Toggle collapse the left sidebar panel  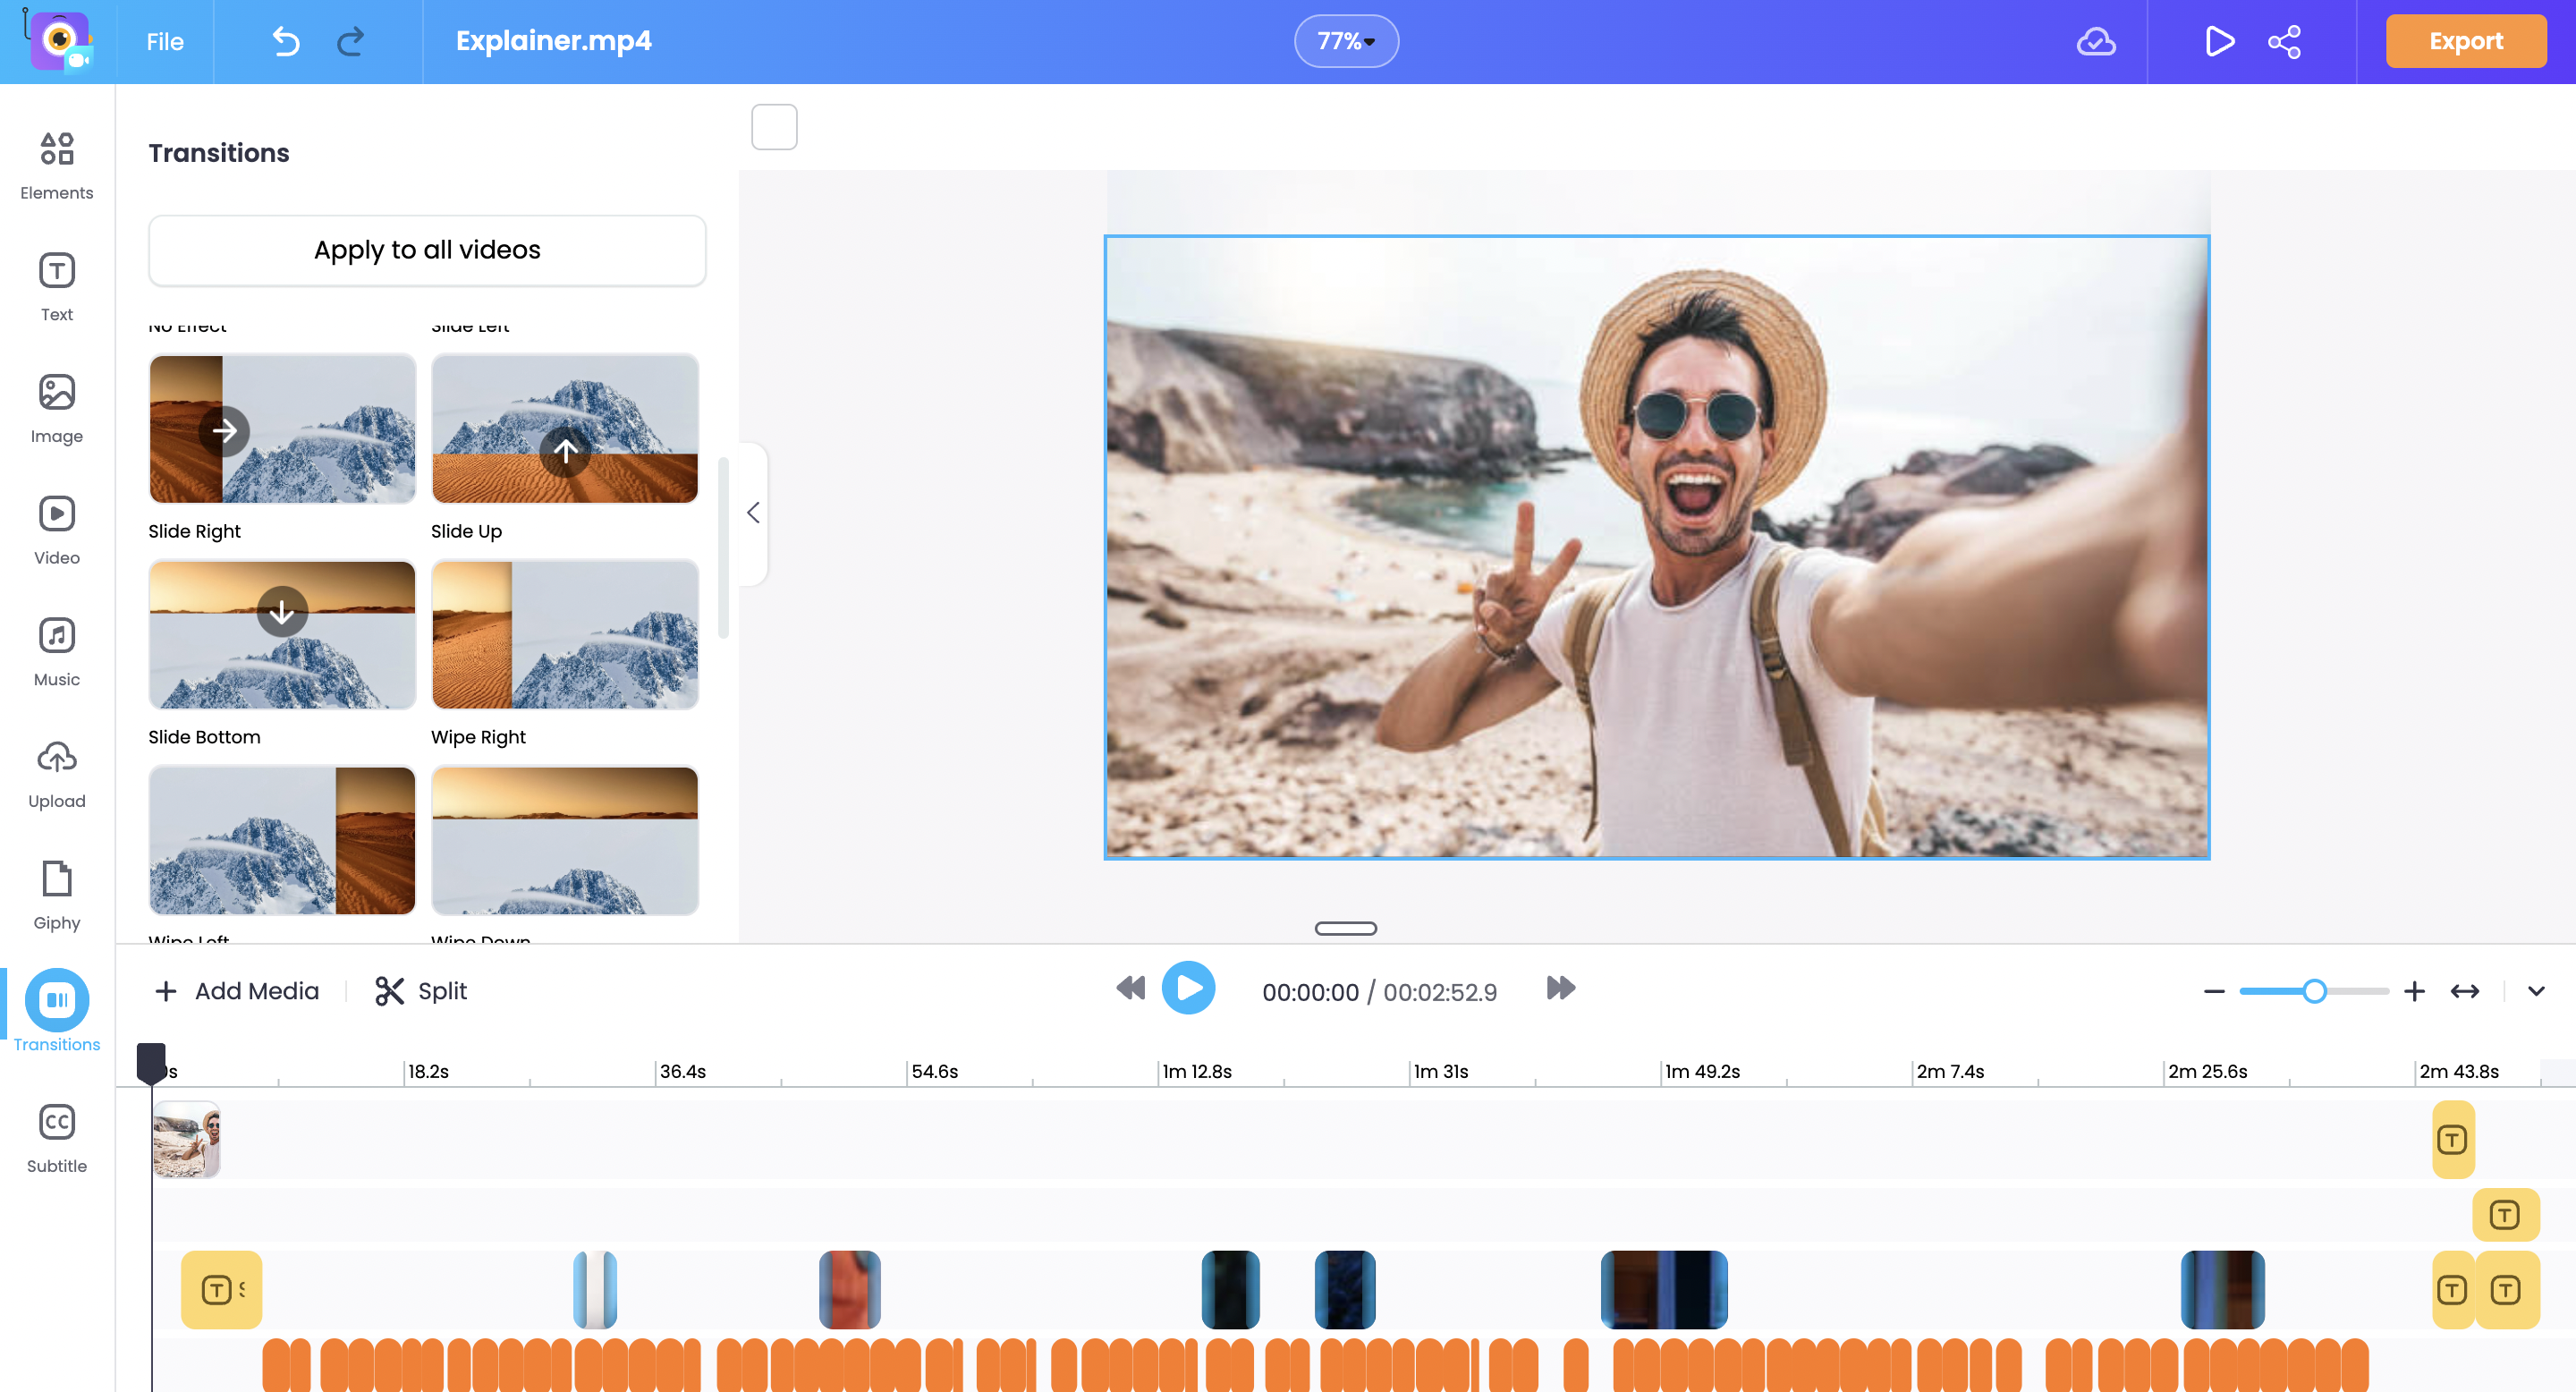(x=752, y=511)
